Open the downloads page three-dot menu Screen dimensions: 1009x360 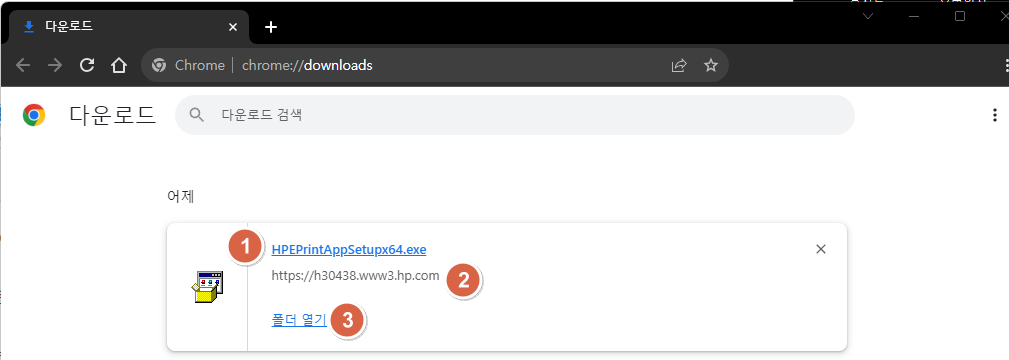click(x=995, y=115)
